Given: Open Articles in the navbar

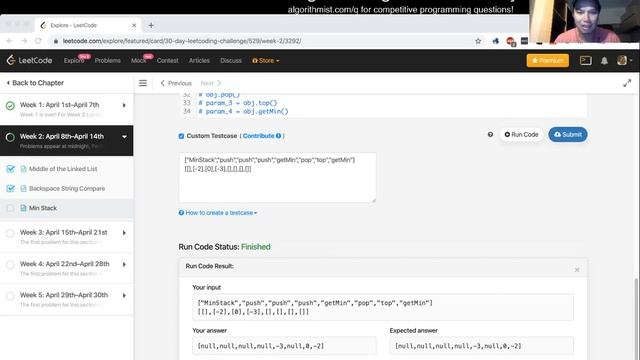Looking at the screenshot, I should coord(199,60).
